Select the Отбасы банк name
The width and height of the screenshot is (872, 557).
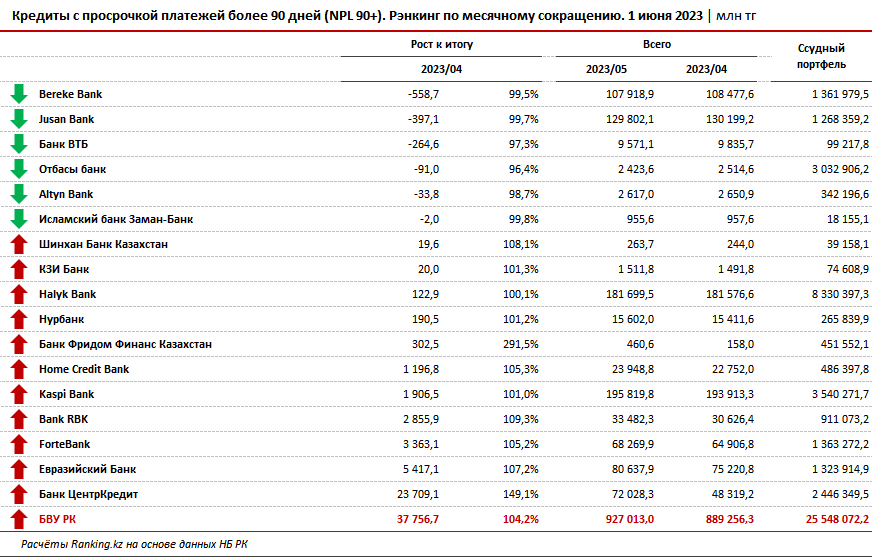click(72, 169)
